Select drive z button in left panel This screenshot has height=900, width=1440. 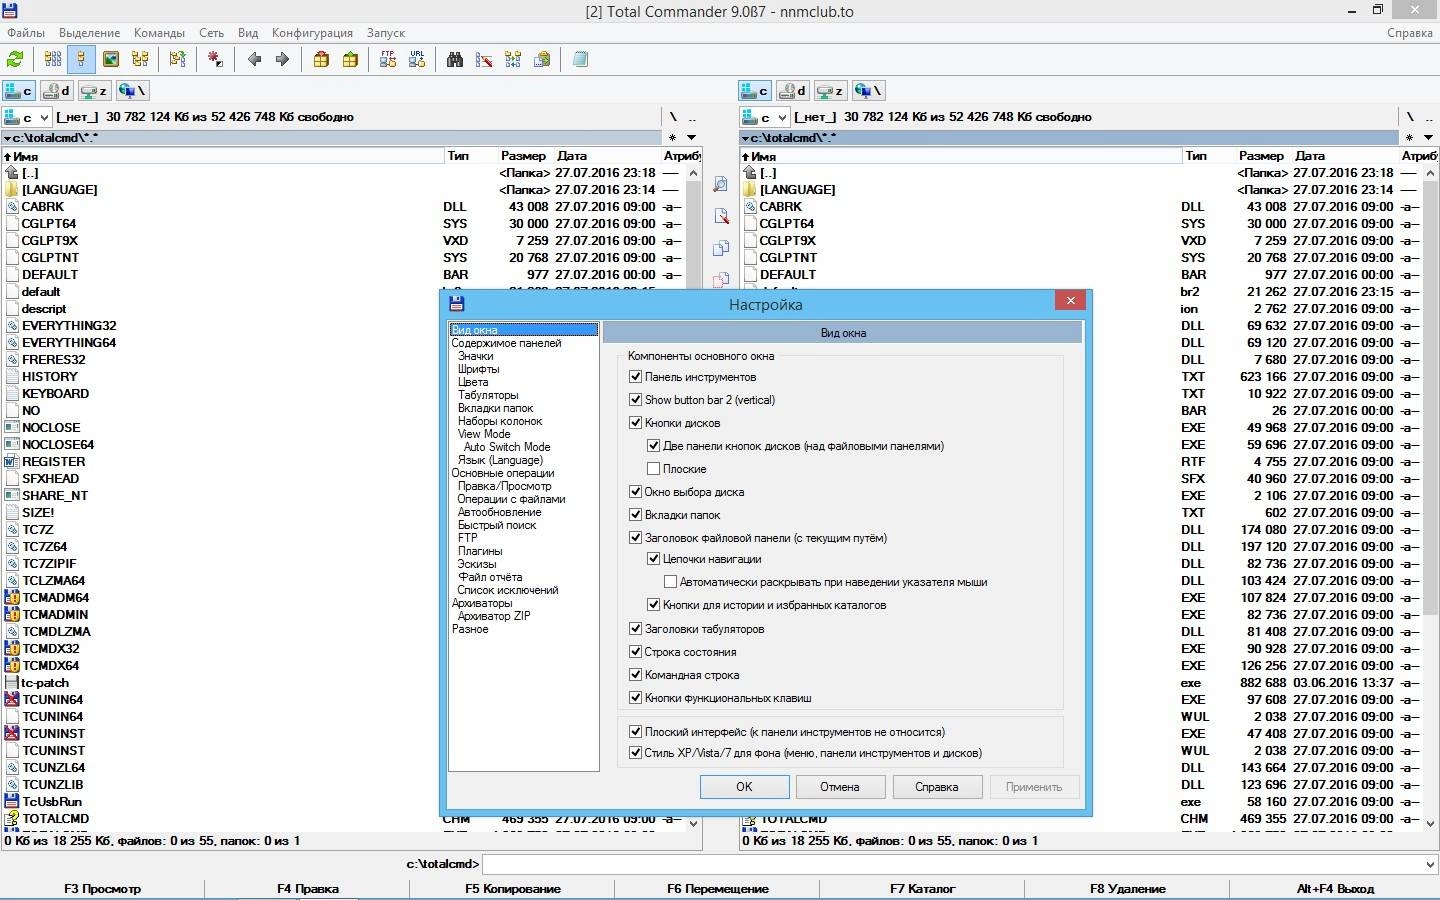point(94,91)
